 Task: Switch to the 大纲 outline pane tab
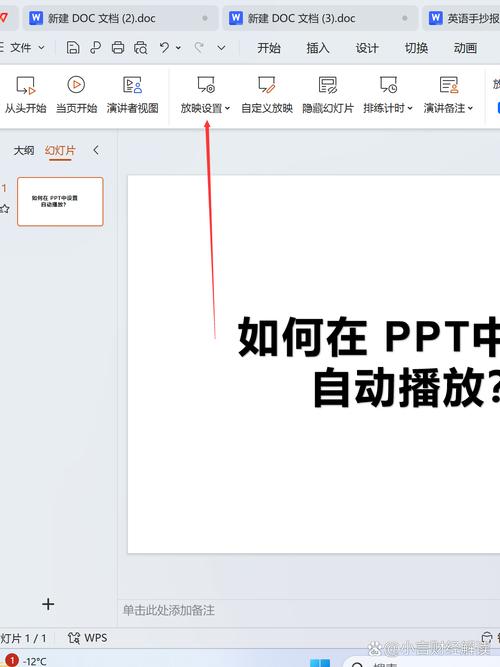(x=24, y=151)
